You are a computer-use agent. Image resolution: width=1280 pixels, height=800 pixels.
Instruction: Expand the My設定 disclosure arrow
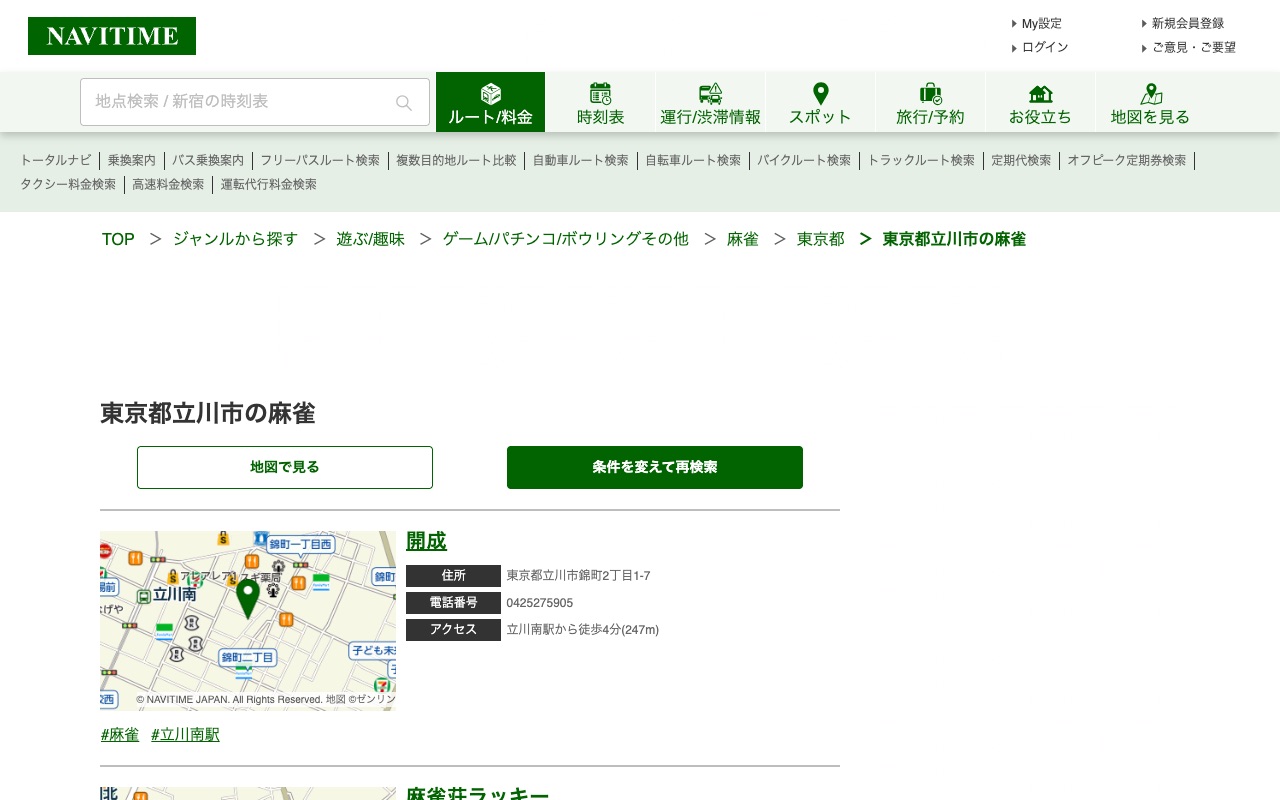click(1014, 23)
